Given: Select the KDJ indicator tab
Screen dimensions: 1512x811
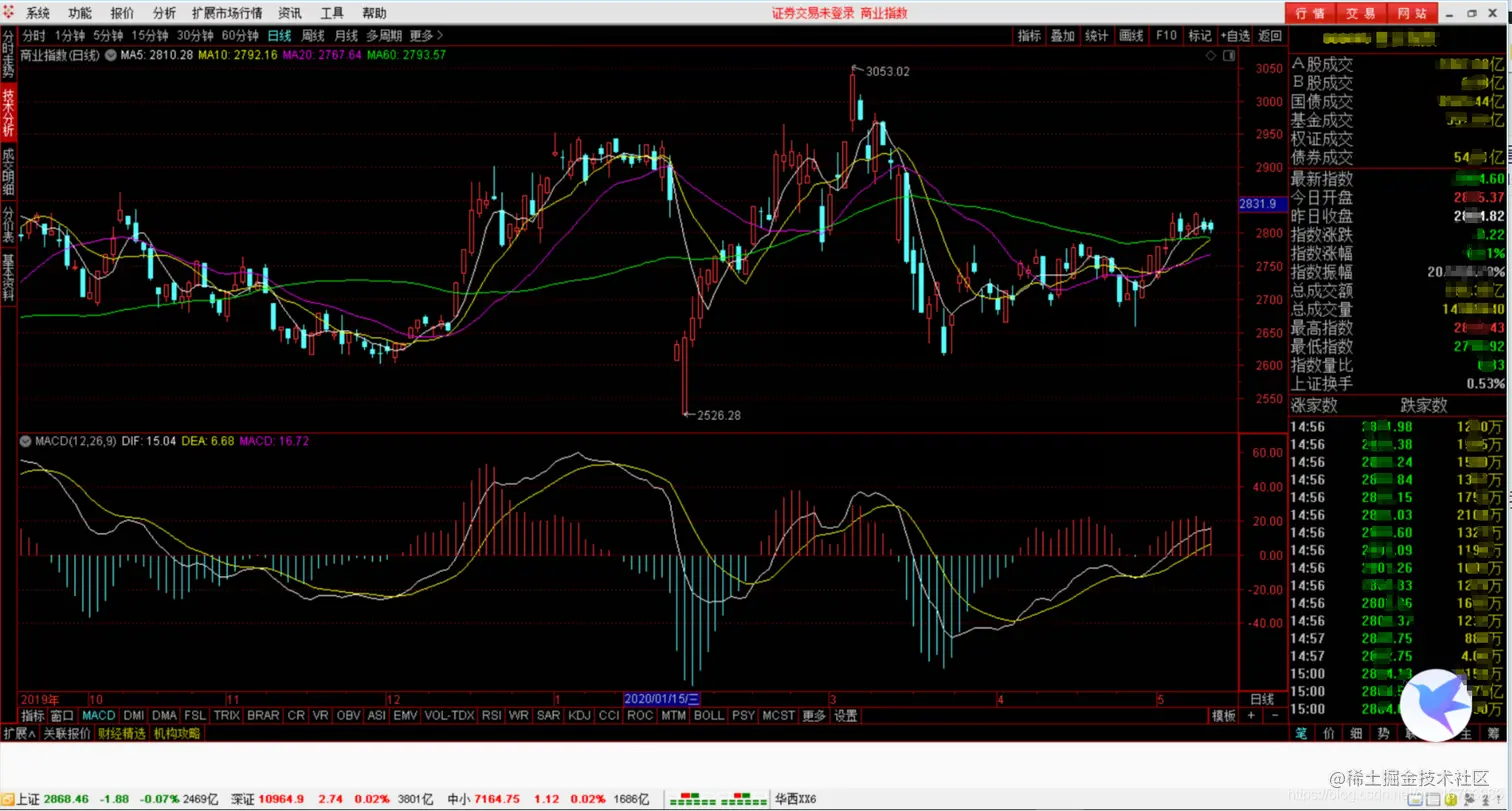Looking at the screenshot, I should point(579,716).
